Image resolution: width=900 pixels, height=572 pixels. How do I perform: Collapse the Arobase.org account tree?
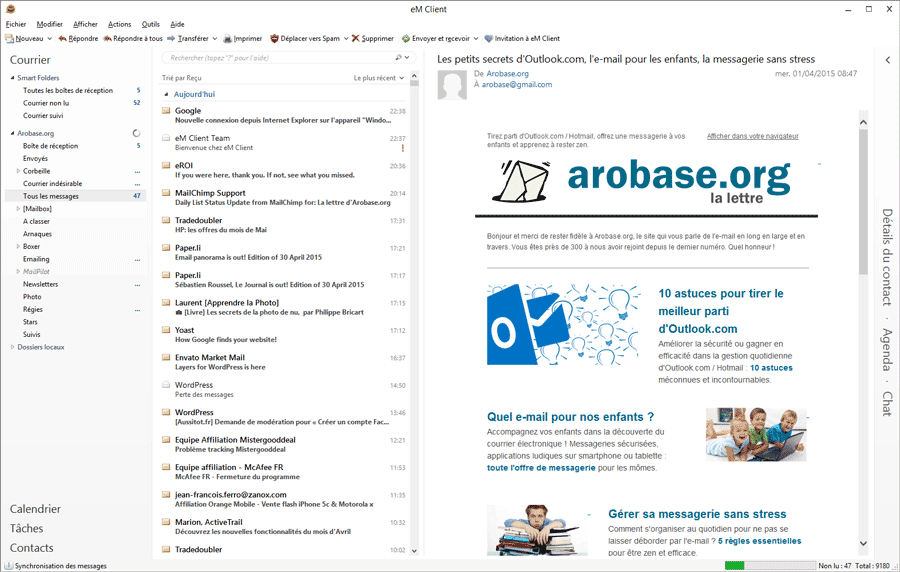pos(13,133)
